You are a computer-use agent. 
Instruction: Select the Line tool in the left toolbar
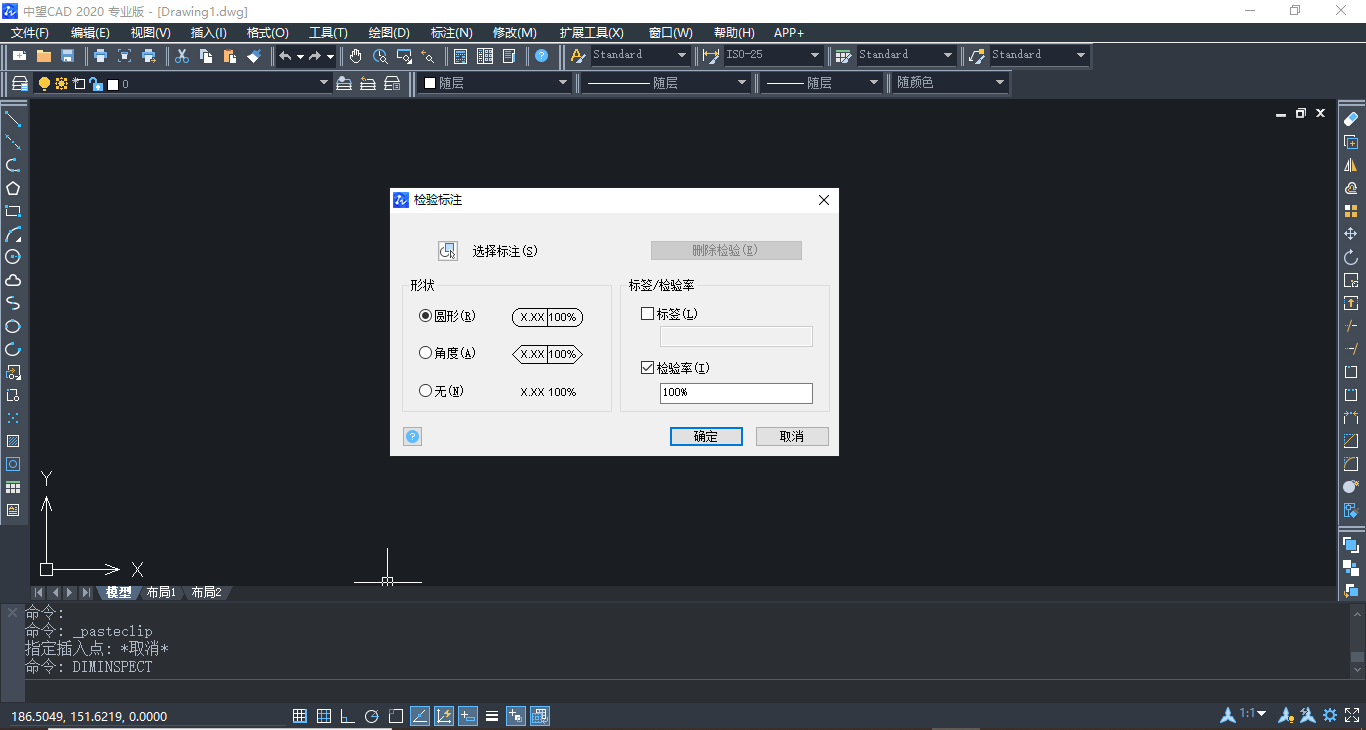click(x=14, y=120)
